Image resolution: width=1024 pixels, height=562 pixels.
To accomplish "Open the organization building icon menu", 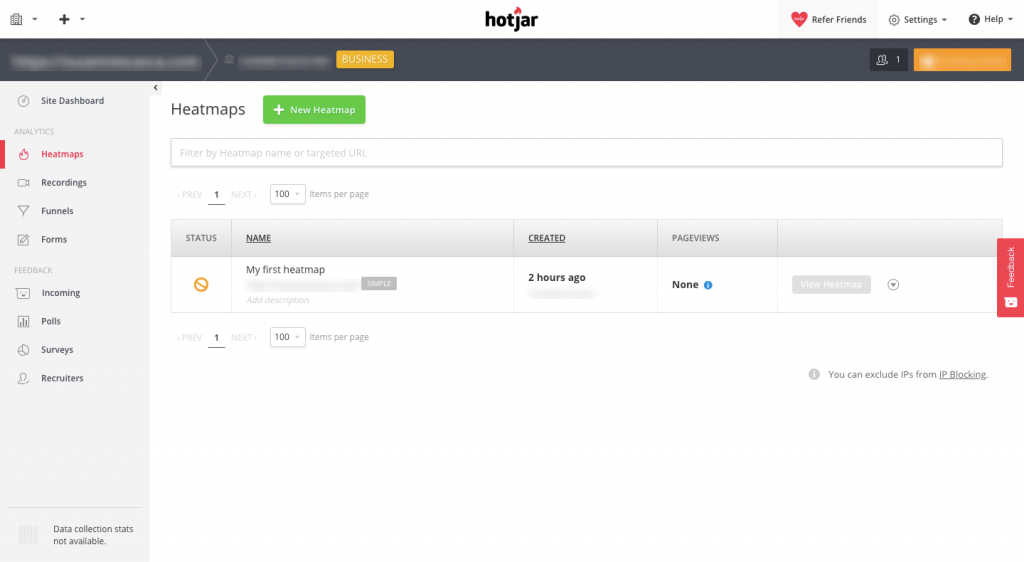I will (16, 20).
